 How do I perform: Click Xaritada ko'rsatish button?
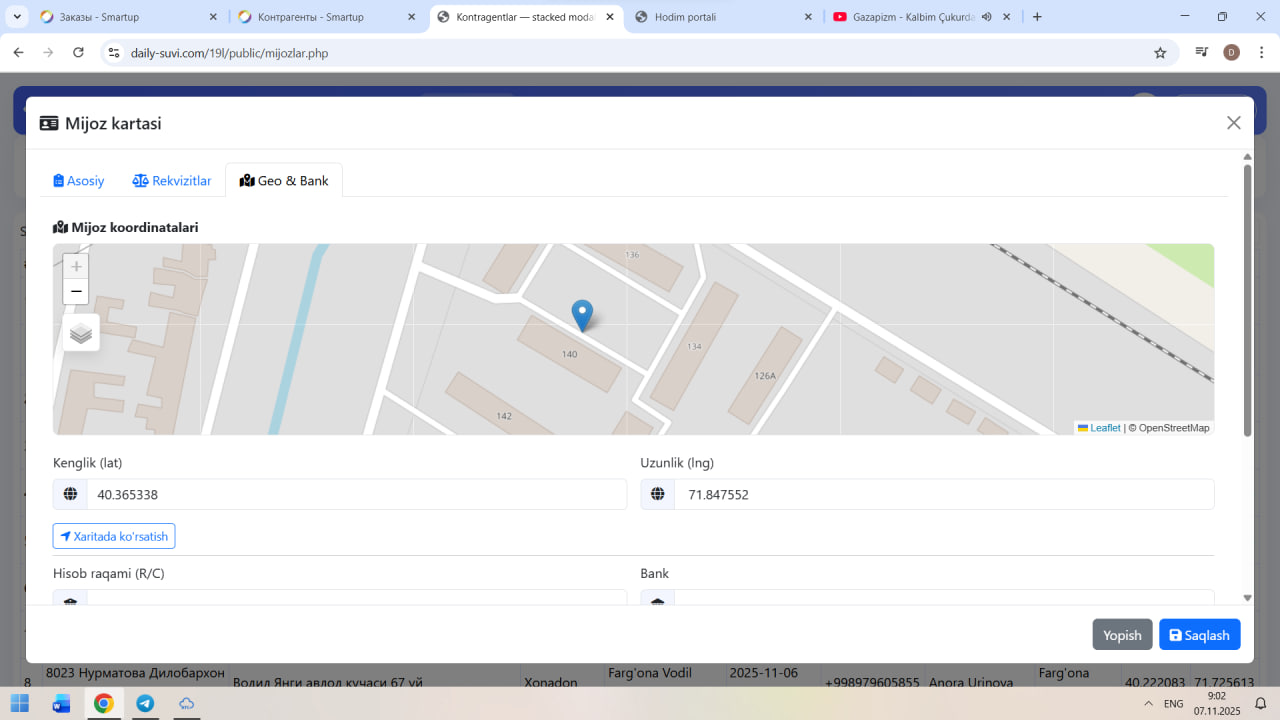coord(114,536)
